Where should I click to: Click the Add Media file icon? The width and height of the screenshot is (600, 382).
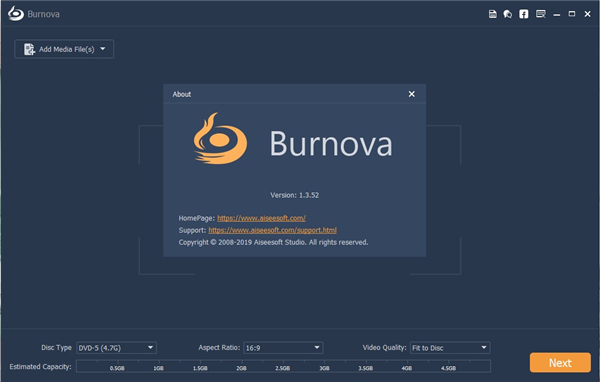click(x=29, y=49)
